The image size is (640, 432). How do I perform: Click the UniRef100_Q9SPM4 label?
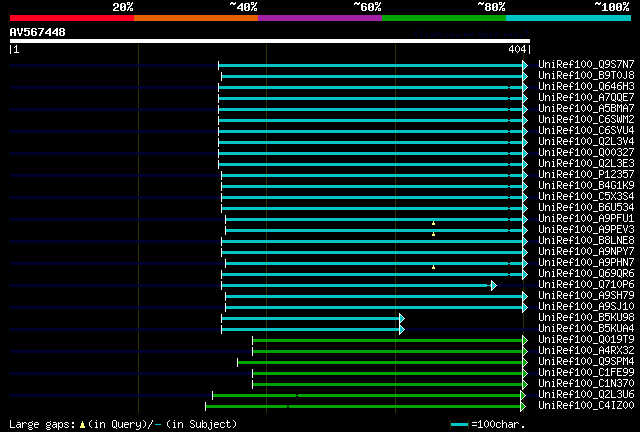(586, 361)
